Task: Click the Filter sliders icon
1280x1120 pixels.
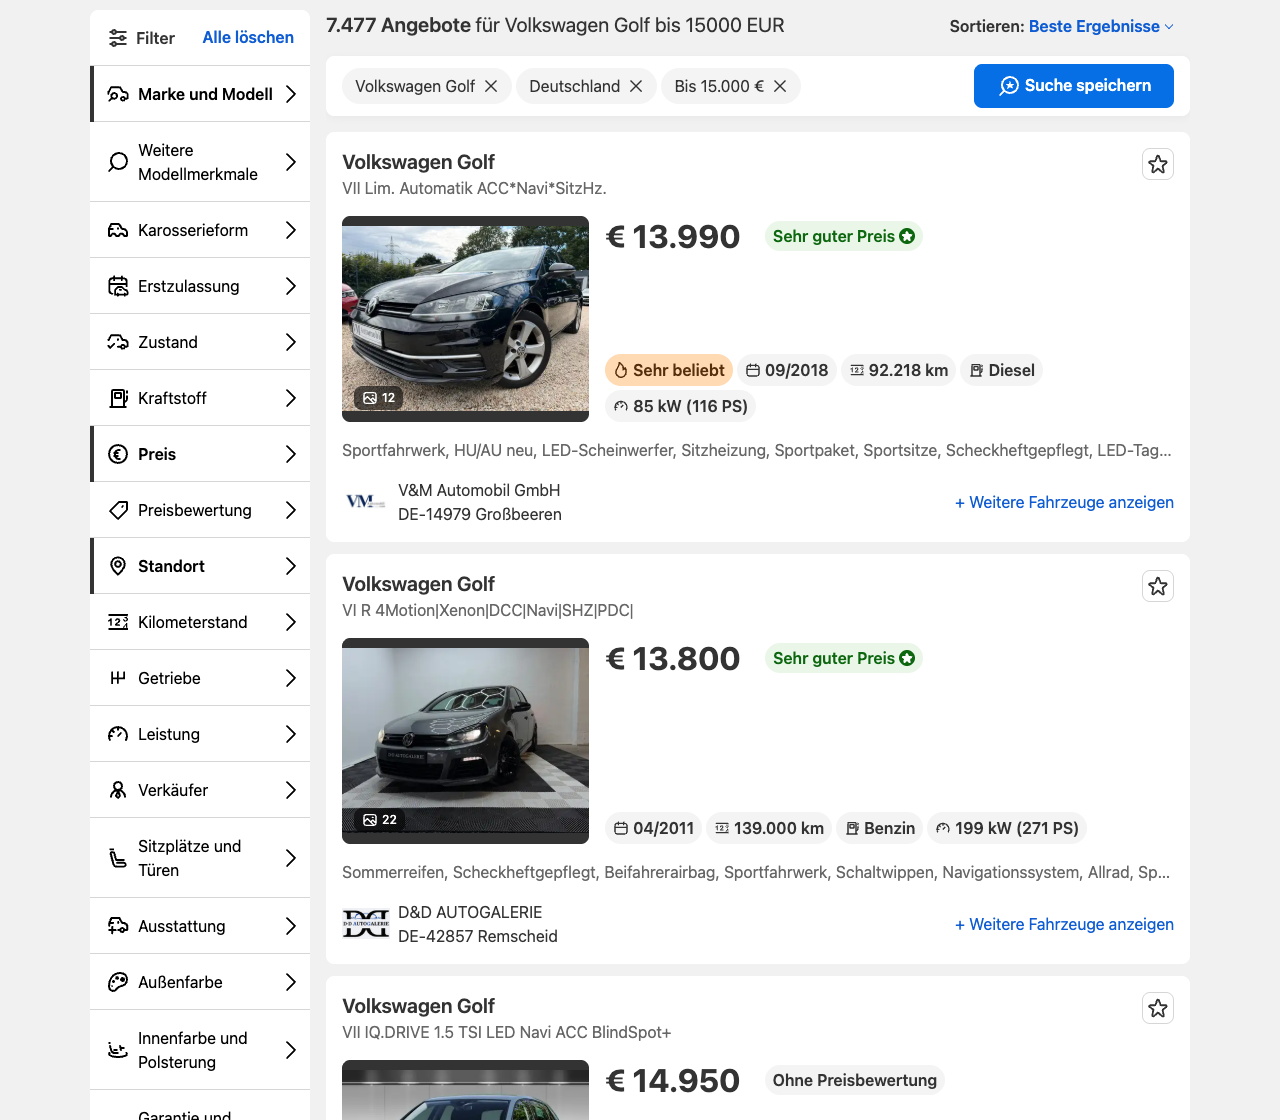Action: point(118,38)
